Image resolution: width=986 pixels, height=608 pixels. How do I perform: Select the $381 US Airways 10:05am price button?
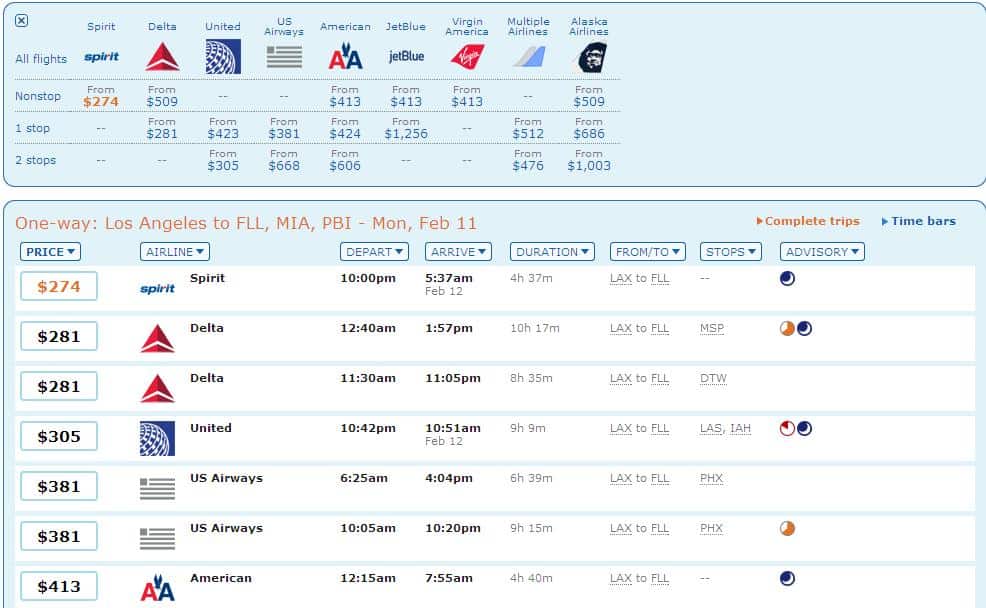pyautogui.click(x=58, y=536)
